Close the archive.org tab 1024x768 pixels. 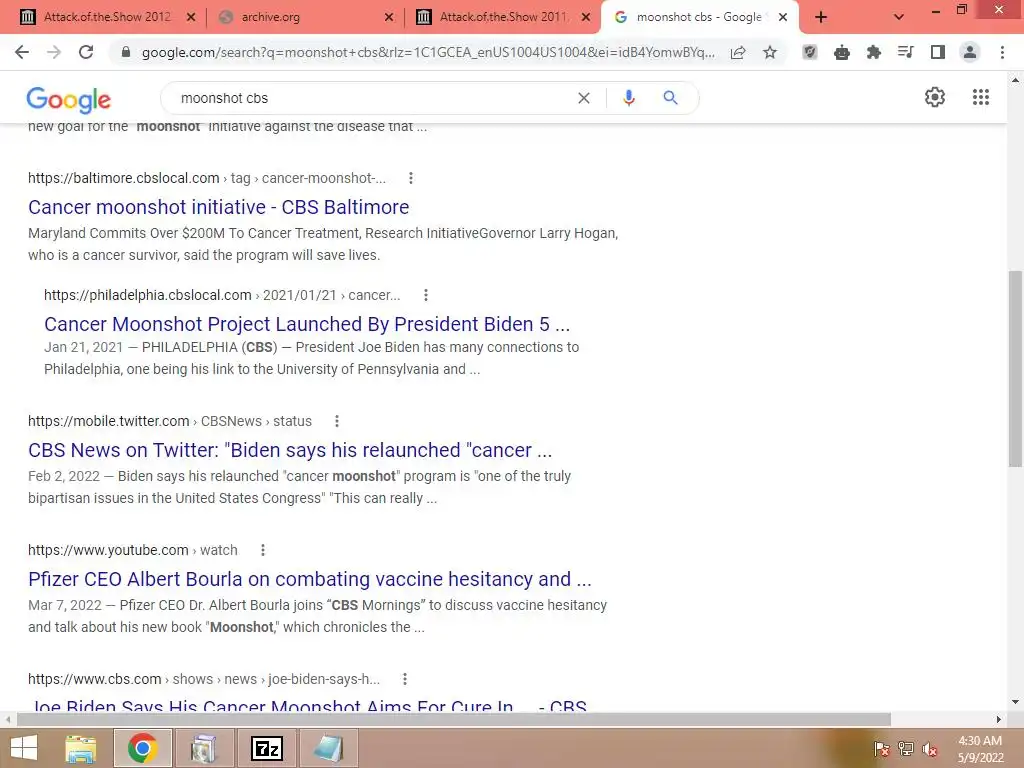pyautogui.click(x=389, y=18)
